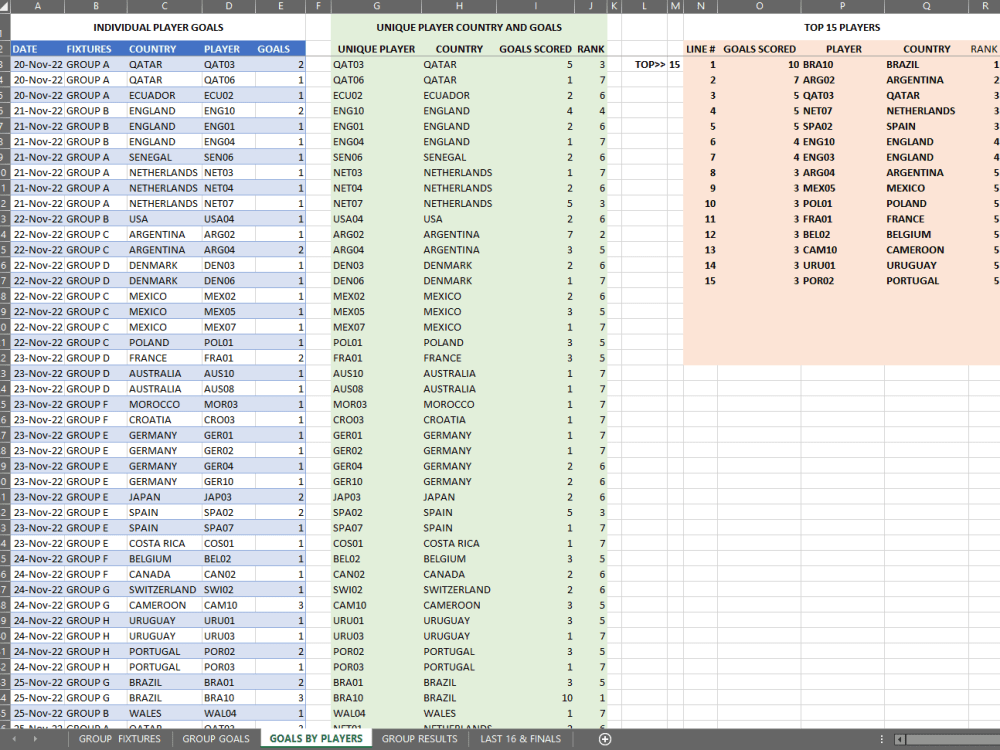The height and width of the screenshot is (750, 1000).
Task: Click INDIVIDUAL PLAYER GOALS title
Action: pos(158,27)
